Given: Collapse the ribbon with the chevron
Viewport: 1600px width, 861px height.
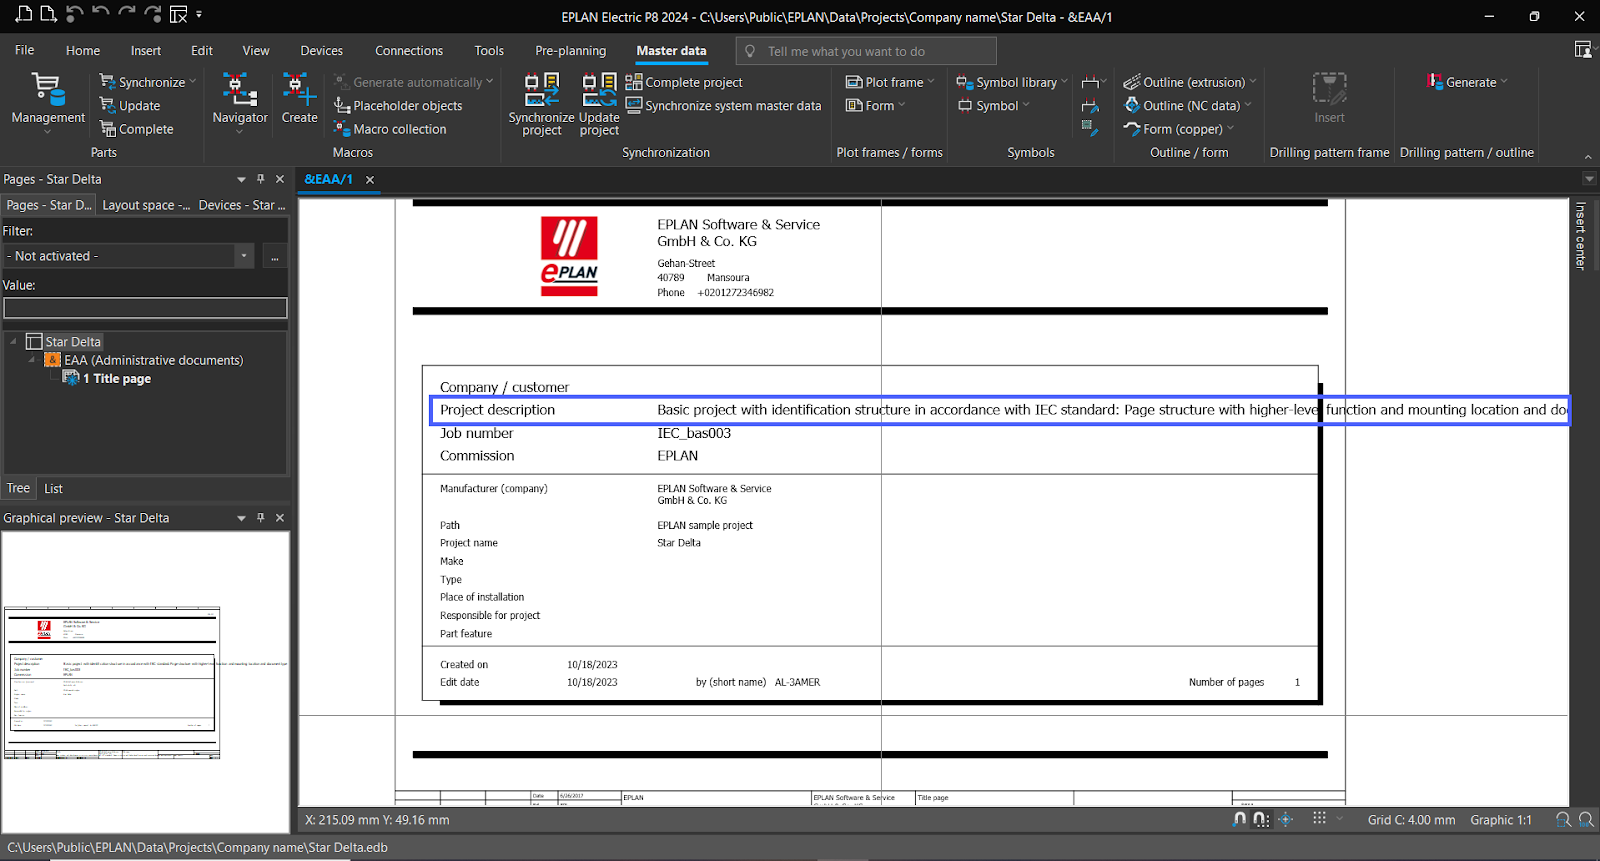Looking at the screenshot, I should pos(1588,157).
